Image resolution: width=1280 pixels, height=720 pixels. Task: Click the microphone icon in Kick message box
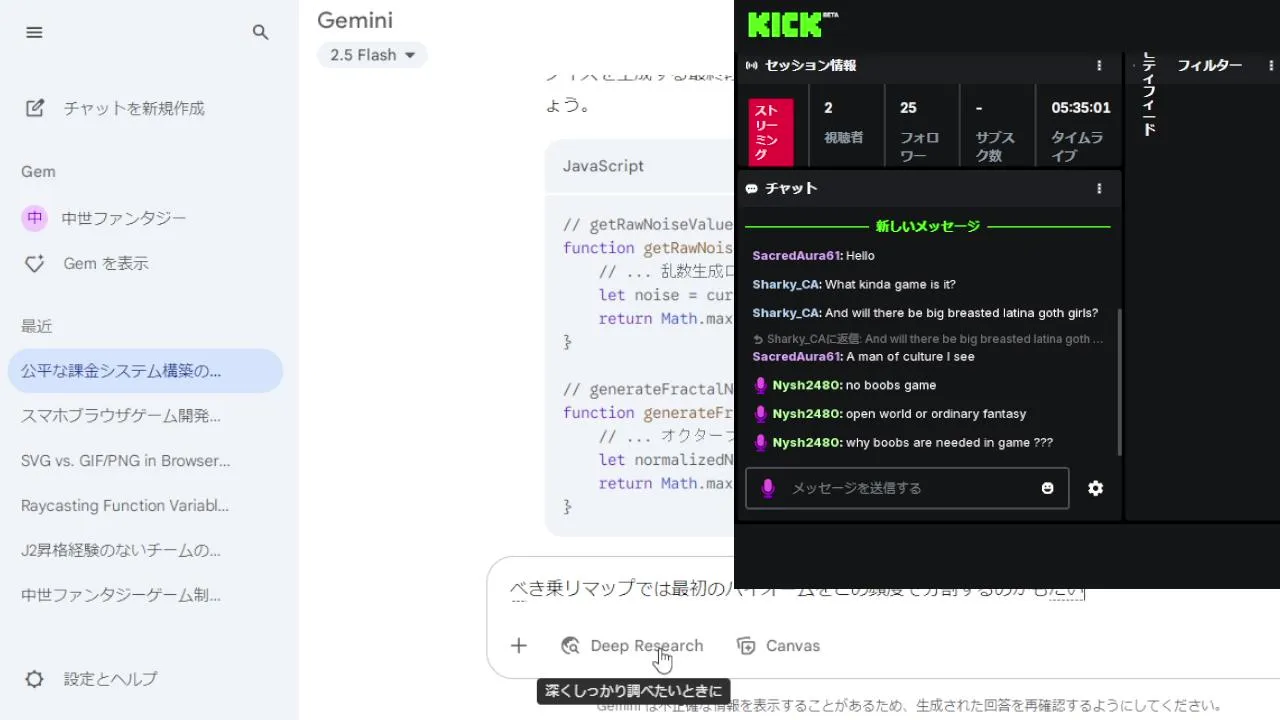click(x=767, y=488)
